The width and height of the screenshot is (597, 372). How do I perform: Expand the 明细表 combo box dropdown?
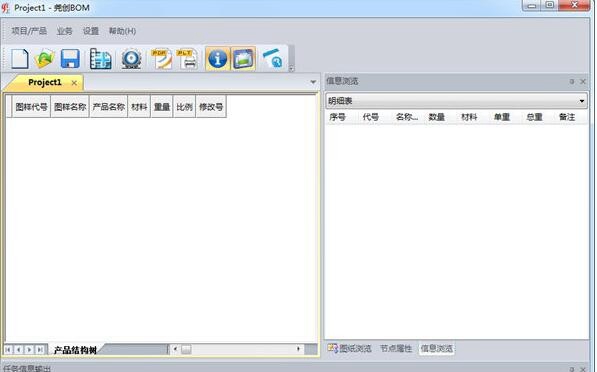tap(582, 101)
